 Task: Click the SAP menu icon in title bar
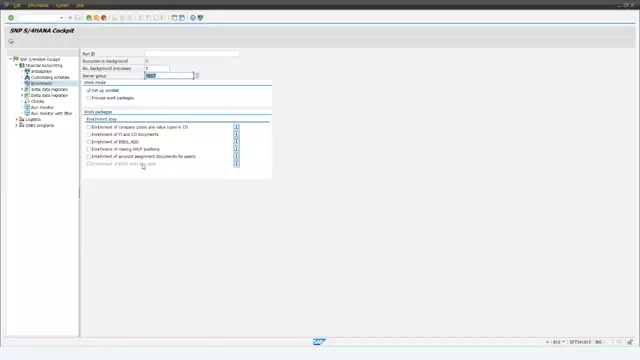[x=6, y=5]
